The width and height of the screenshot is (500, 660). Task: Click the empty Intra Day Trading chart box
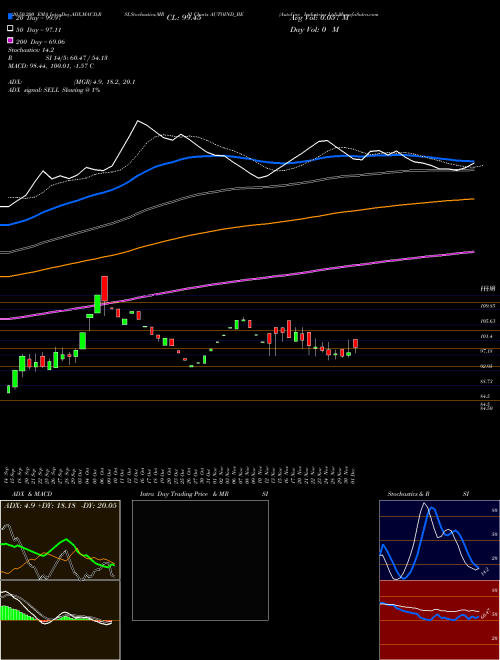200,560
